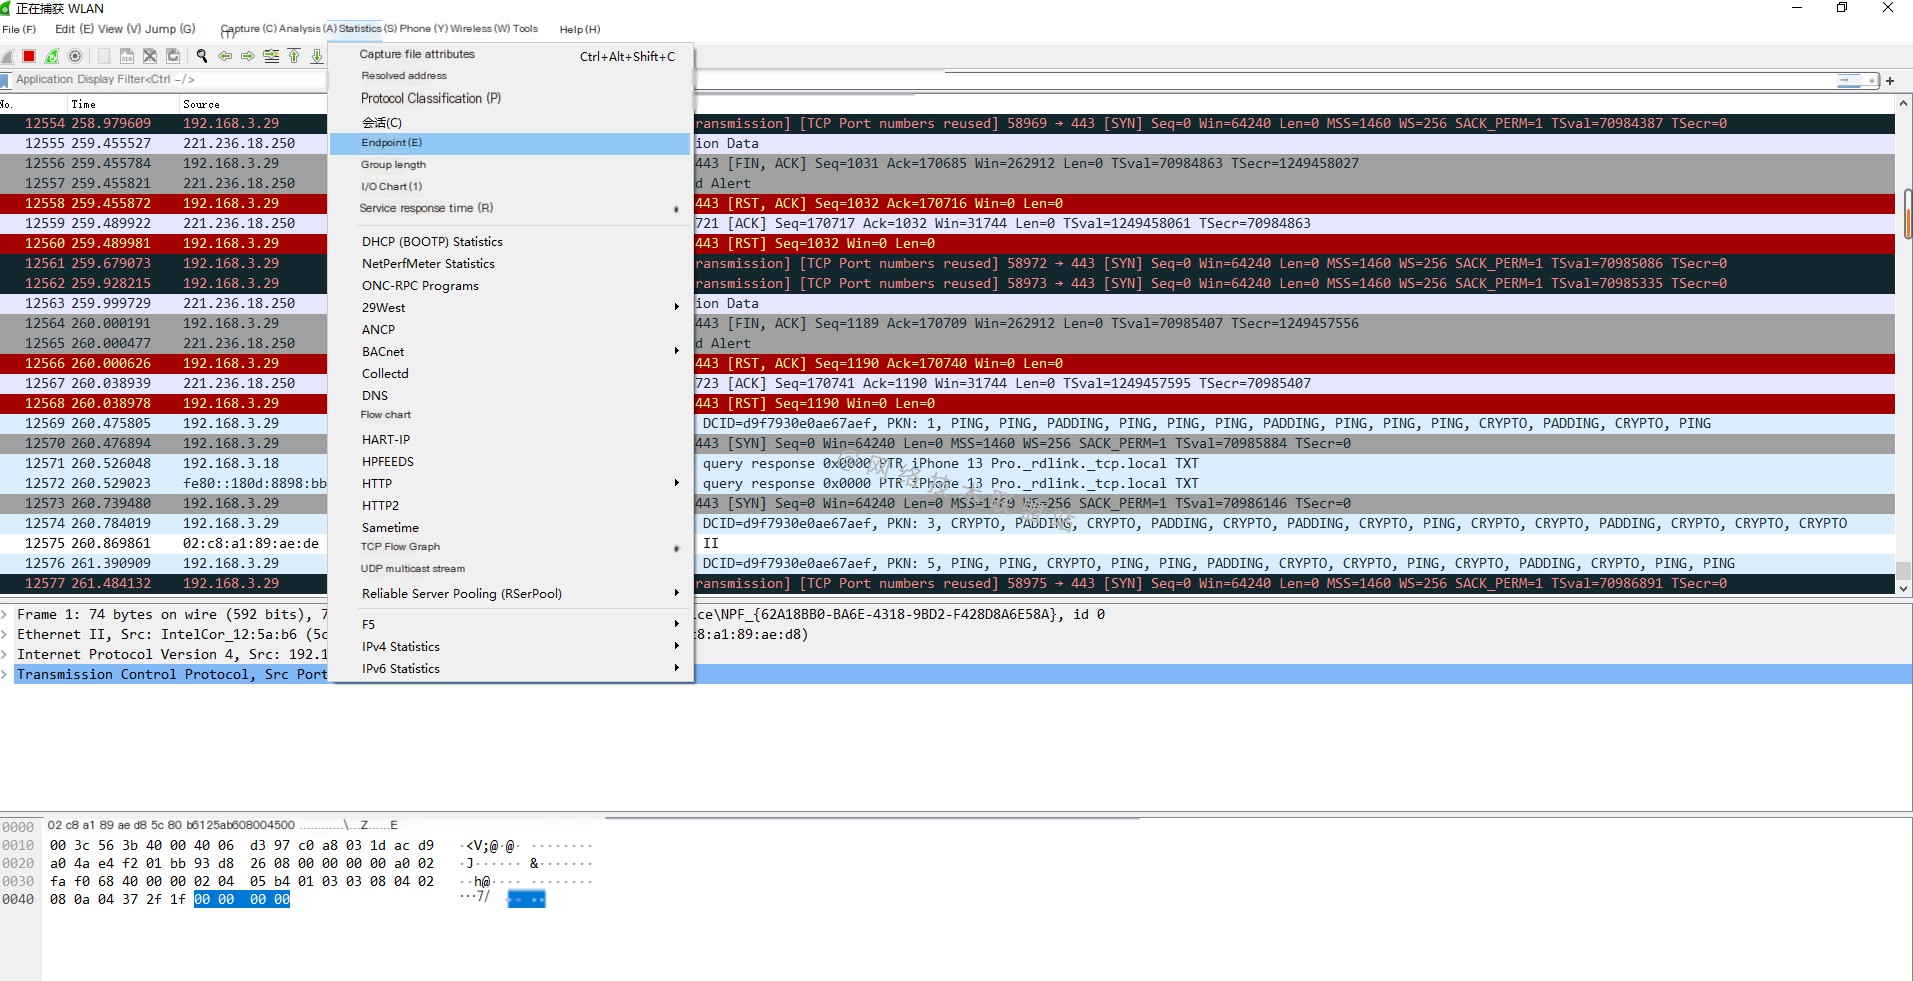
Task: Open the Capture (C) menu
Action: (248, 29)
